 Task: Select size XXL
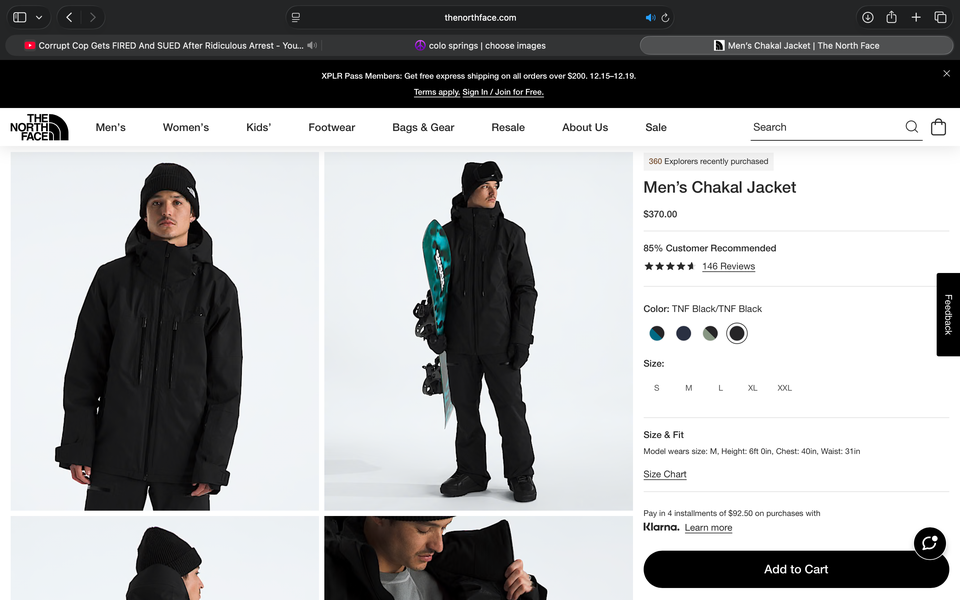(785, 388)
